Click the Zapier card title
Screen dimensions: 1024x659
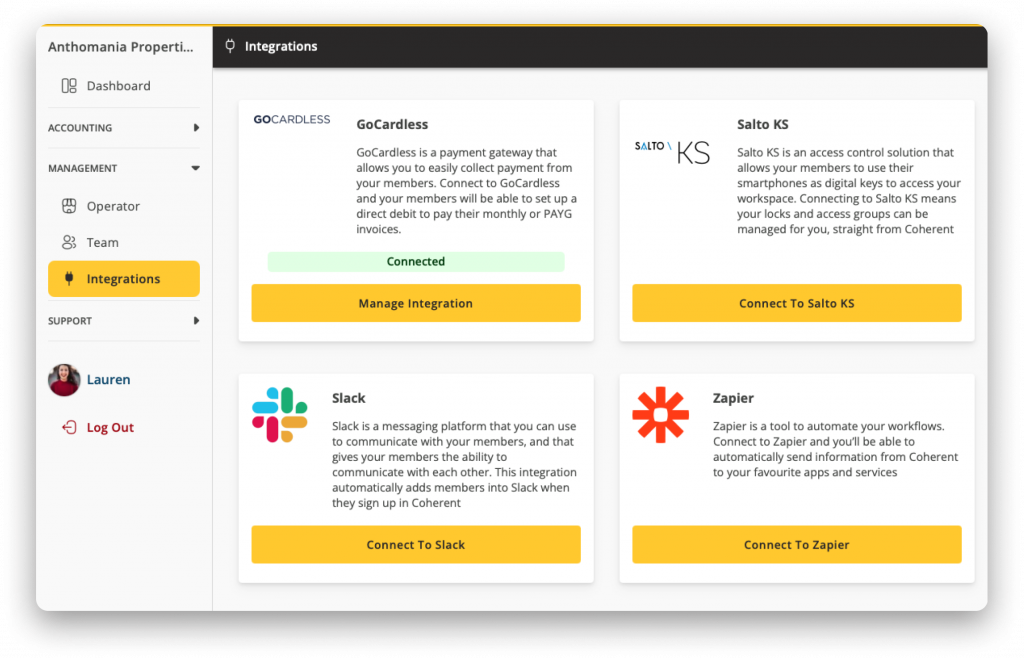[x=733, y=398]
